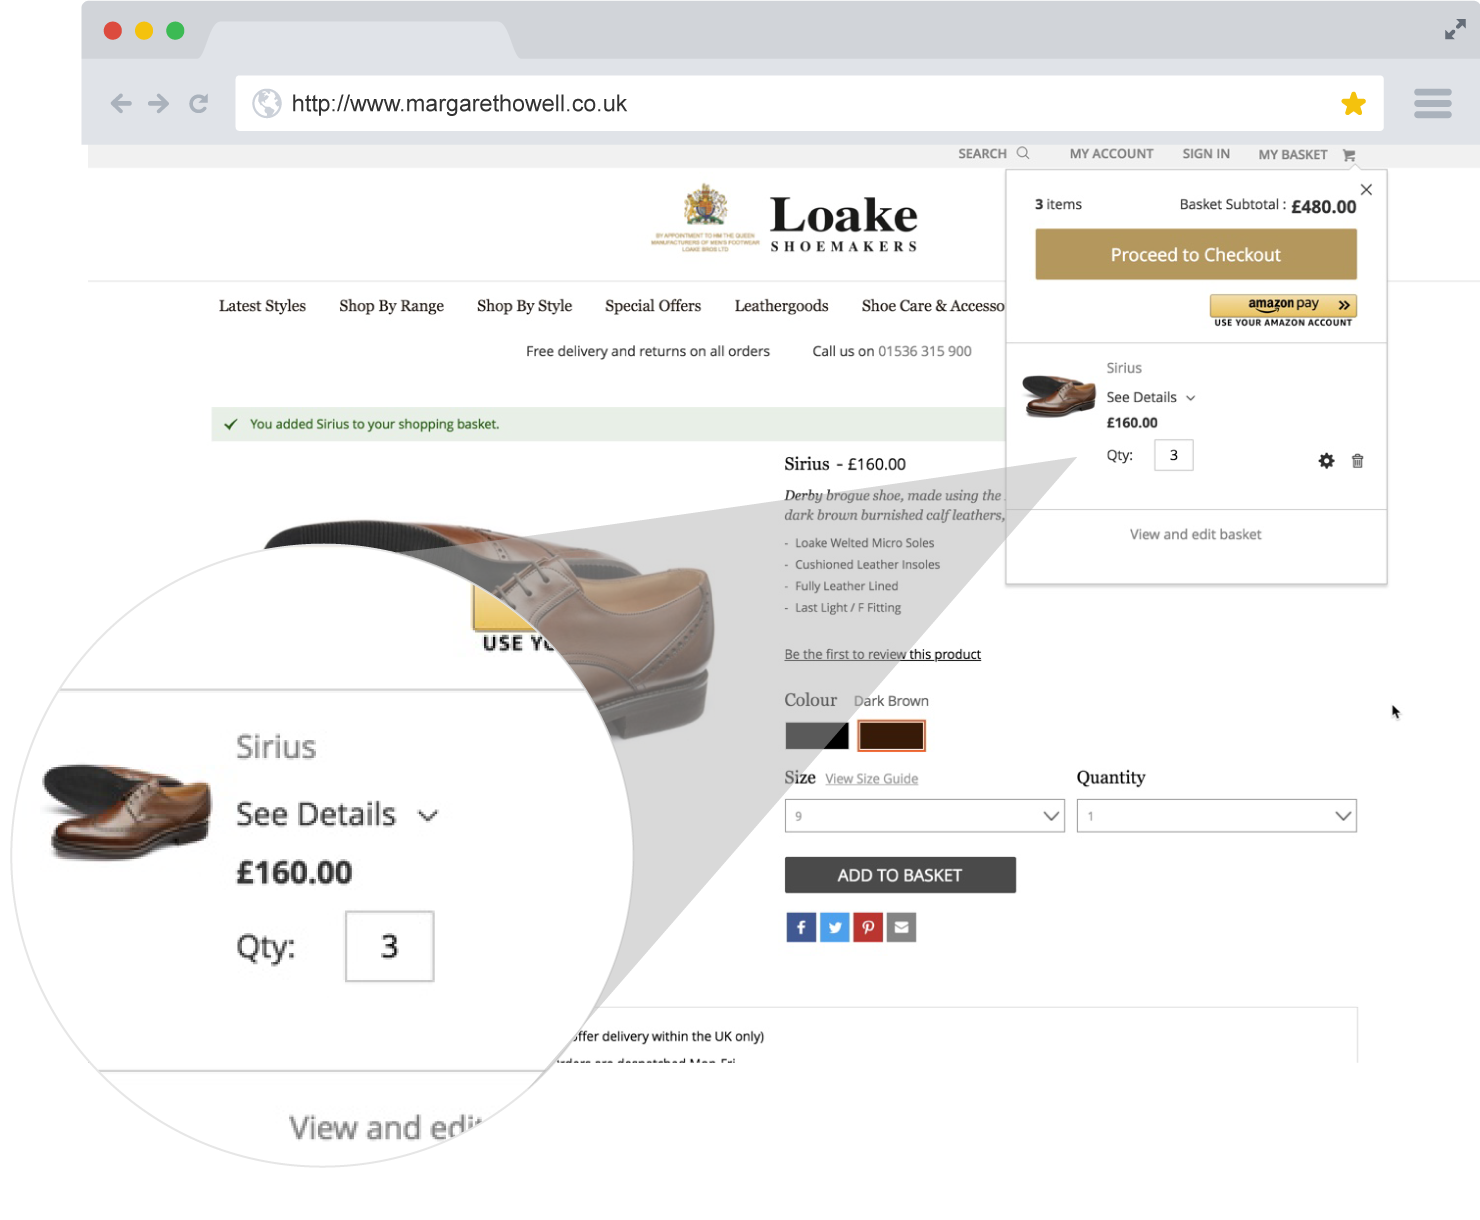The width and height of the screenshot is (1480, 1220).
Task: Select the black colour swatch
Action: [817, 736]
